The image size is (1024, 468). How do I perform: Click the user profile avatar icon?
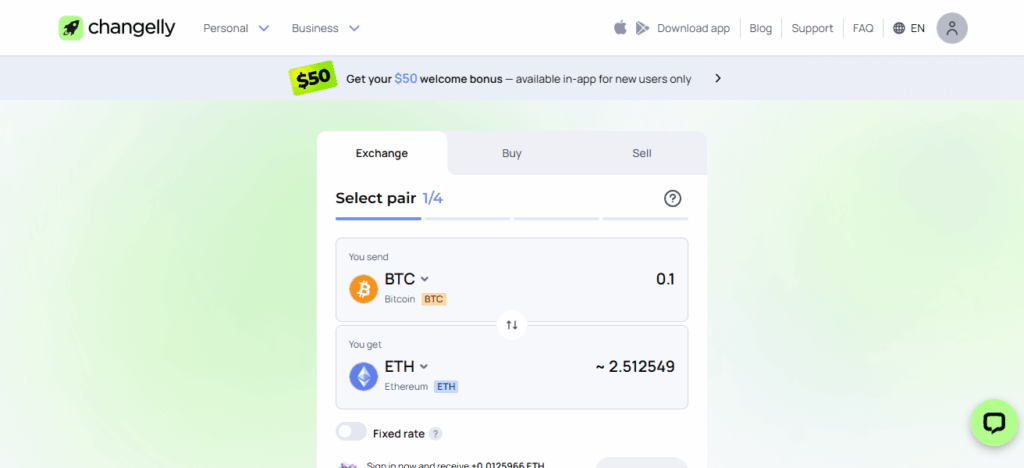pyautogui.click(x=952, y=28)
